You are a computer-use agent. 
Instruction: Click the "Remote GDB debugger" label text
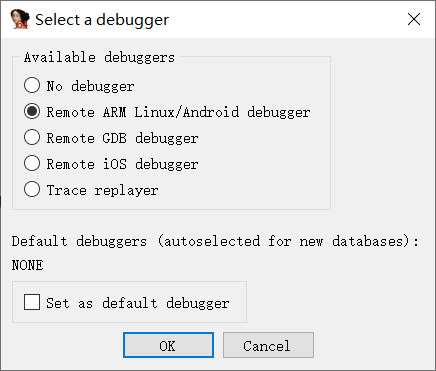[122, 138]
